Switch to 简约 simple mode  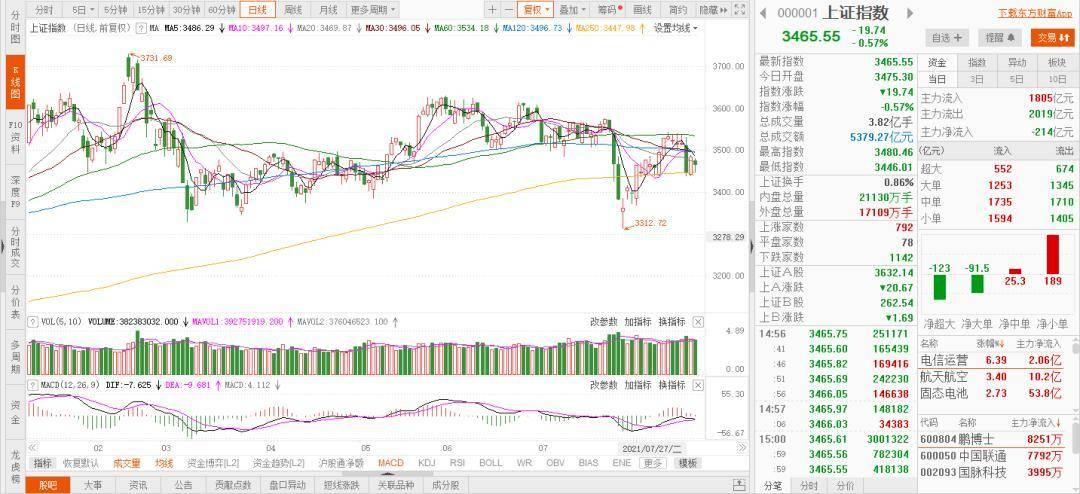pyautogui.click(x=678, y=10)
